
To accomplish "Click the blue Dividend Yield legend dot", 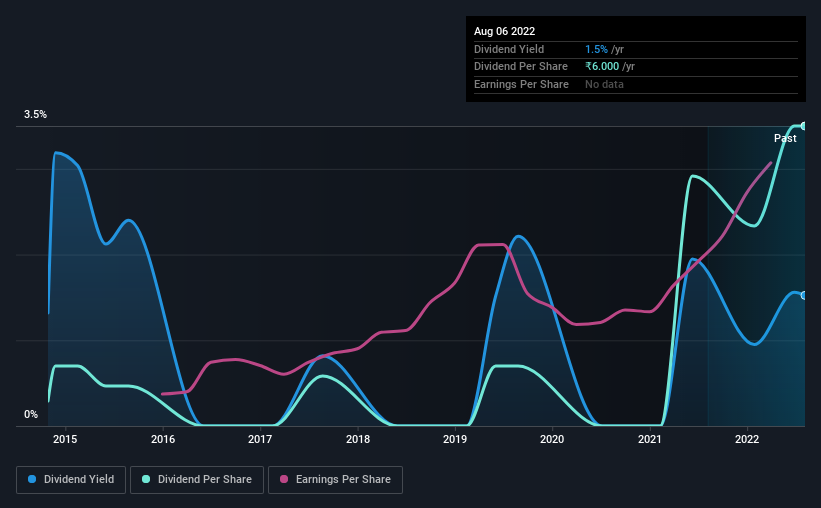I will pyautogui.click(x=32, y=479).
